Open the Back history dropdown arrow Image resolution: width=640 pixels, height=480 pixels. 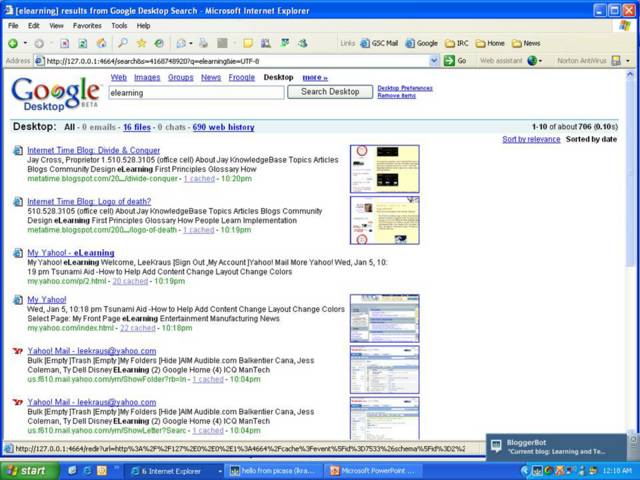(25, 43)
